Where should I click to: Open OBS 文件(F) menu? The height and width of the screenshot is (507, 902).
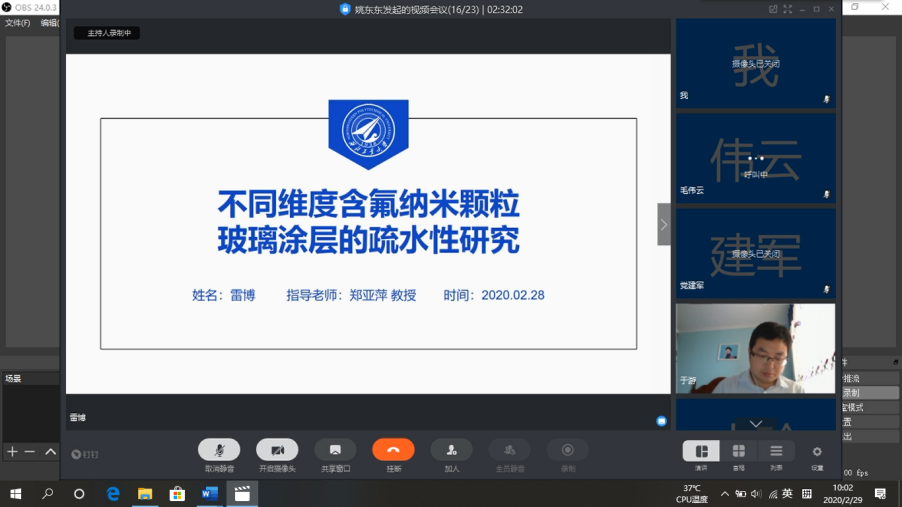17,22
